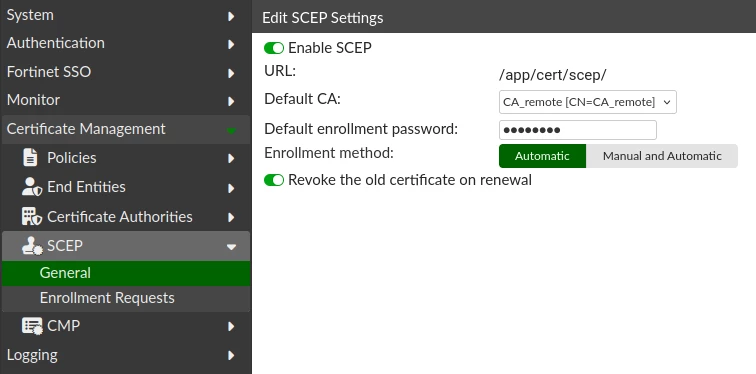The image size is (756, 374).
Task: Toggle the Enable SCEP switch
Action: [274, 48]
